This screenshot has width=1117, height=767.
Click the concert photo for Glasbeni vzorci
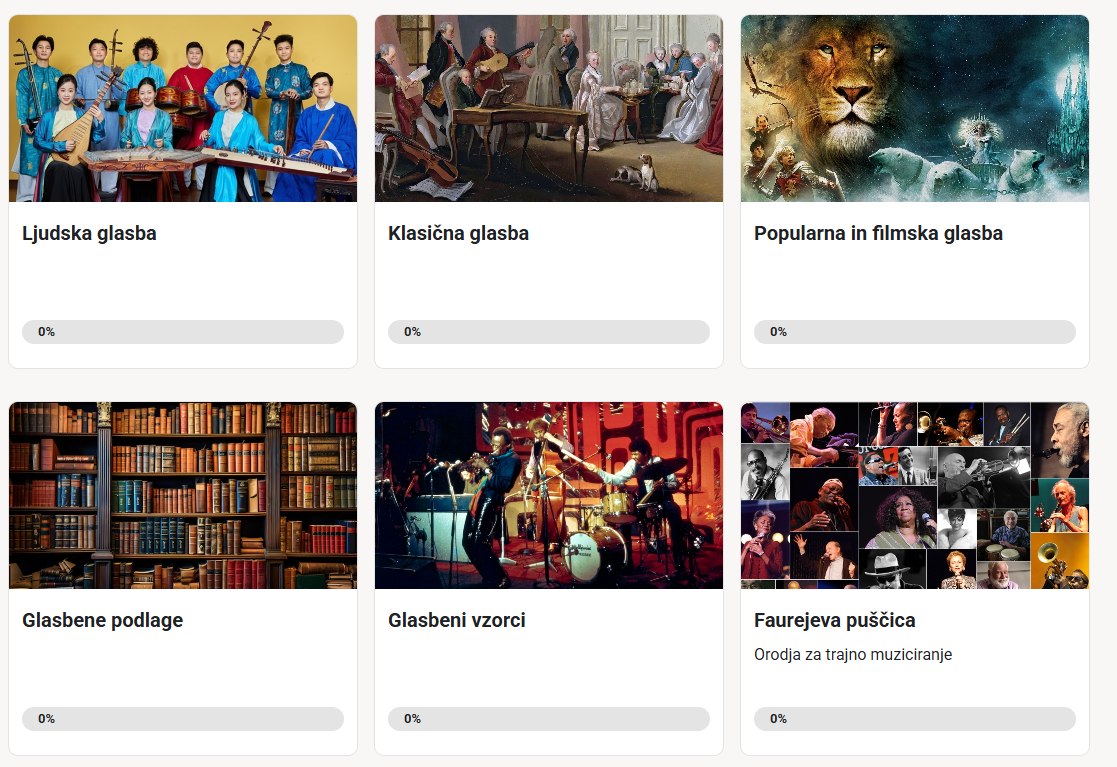(x=548, y=495)
